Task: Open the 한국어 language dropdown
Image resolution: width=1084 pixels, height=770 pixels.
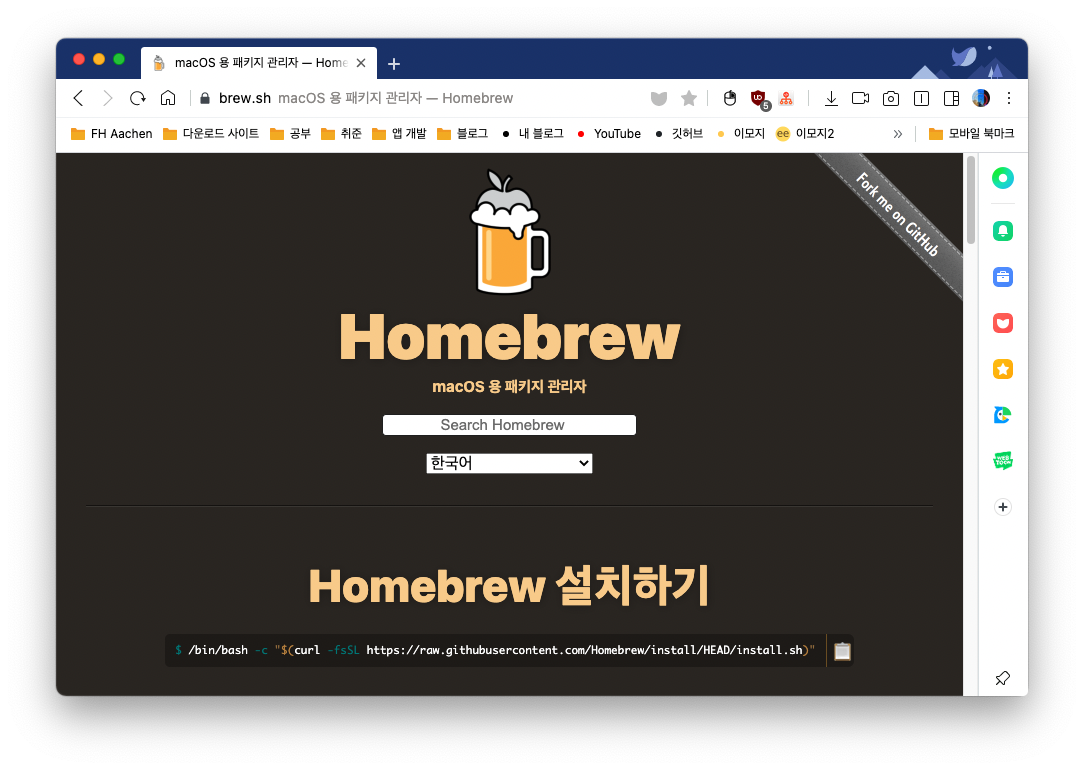Action: [510, 463]
